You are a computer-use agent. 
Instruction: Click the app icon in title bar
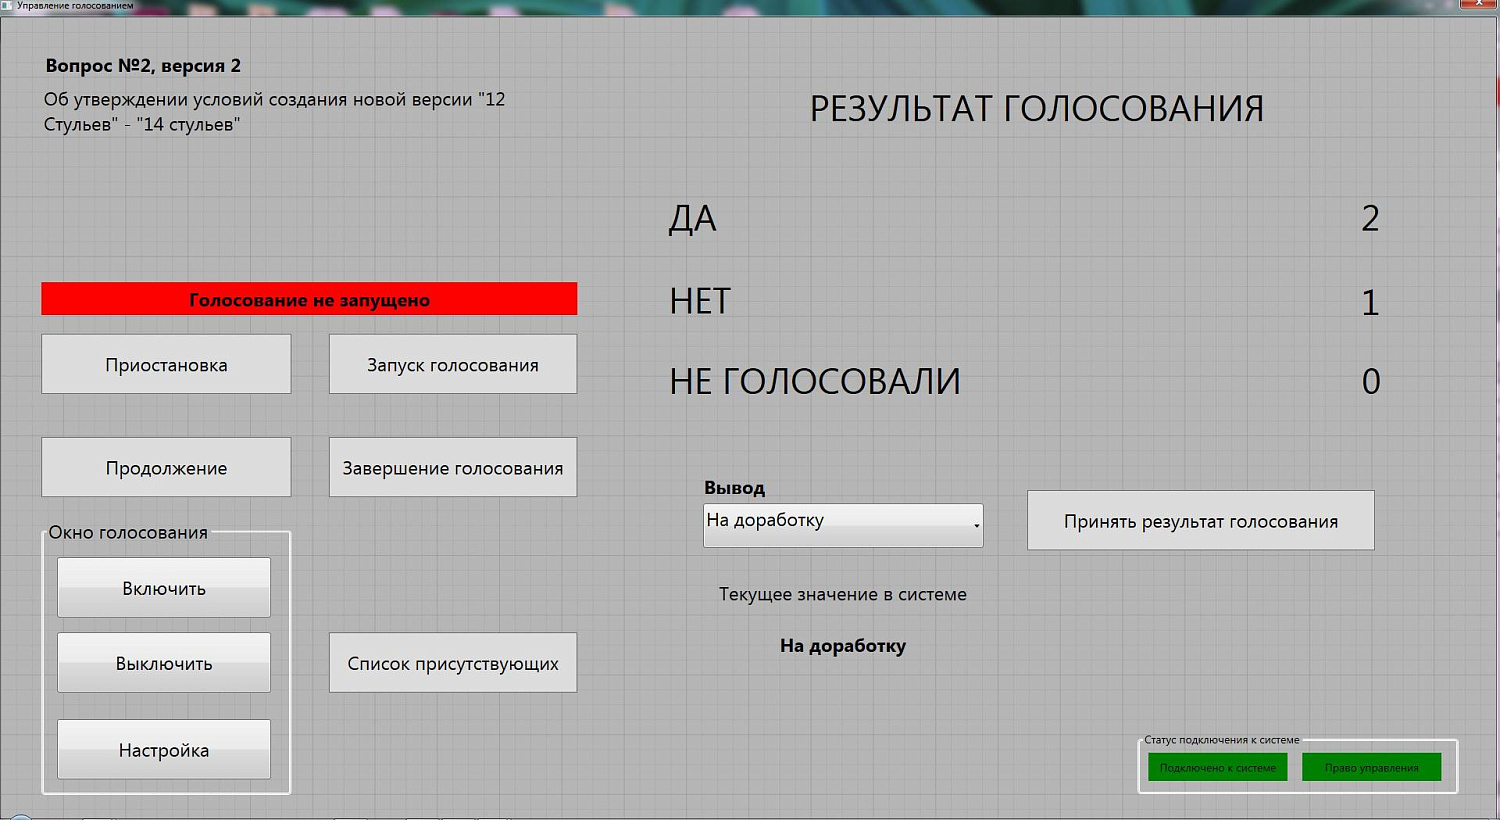click(x=8, y=5)
